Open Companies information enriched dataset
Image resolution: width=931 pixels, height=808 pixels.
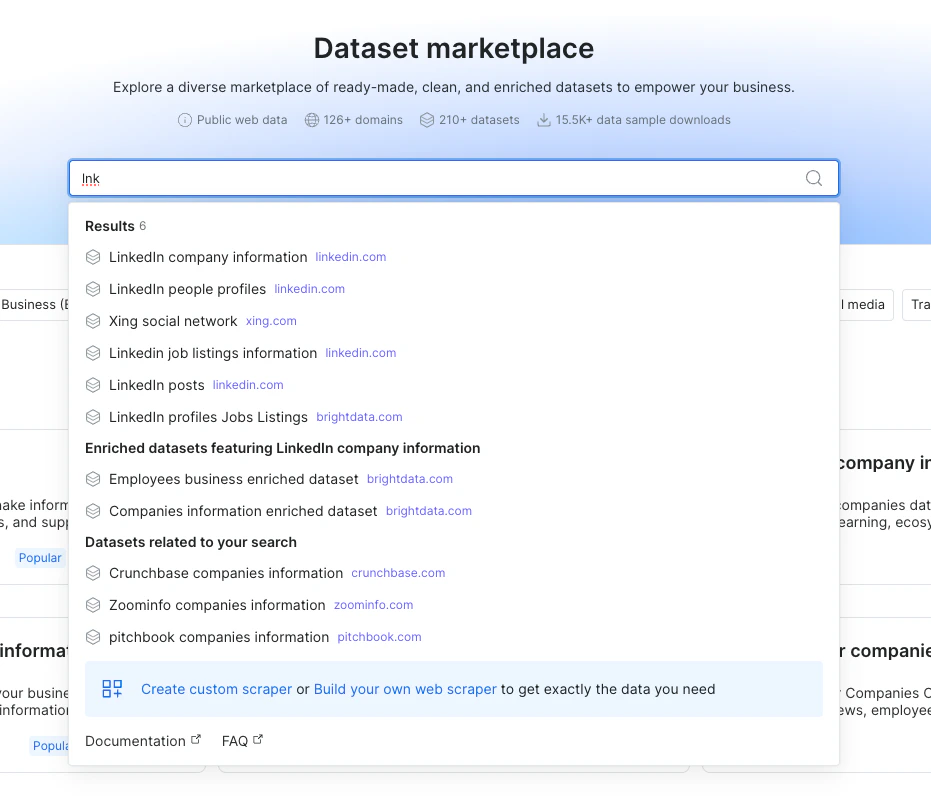tap(243, 511)
